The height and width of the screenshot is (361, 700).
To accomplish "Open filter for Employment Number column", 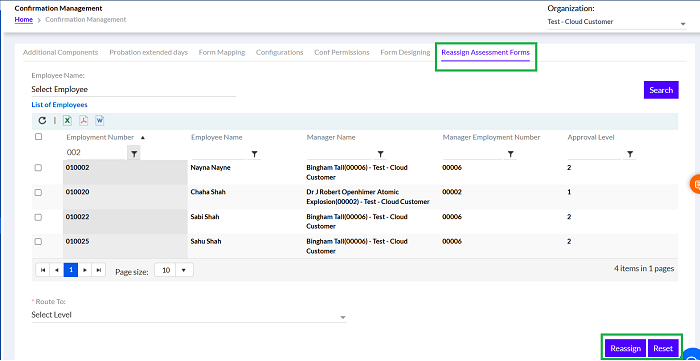I will coord(133,153).
